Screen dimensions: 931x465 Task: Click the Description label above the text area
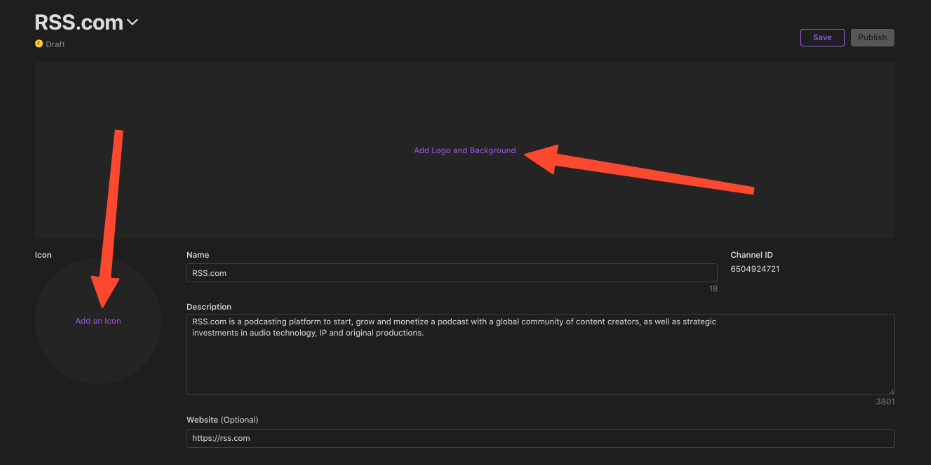pos(208,306)
